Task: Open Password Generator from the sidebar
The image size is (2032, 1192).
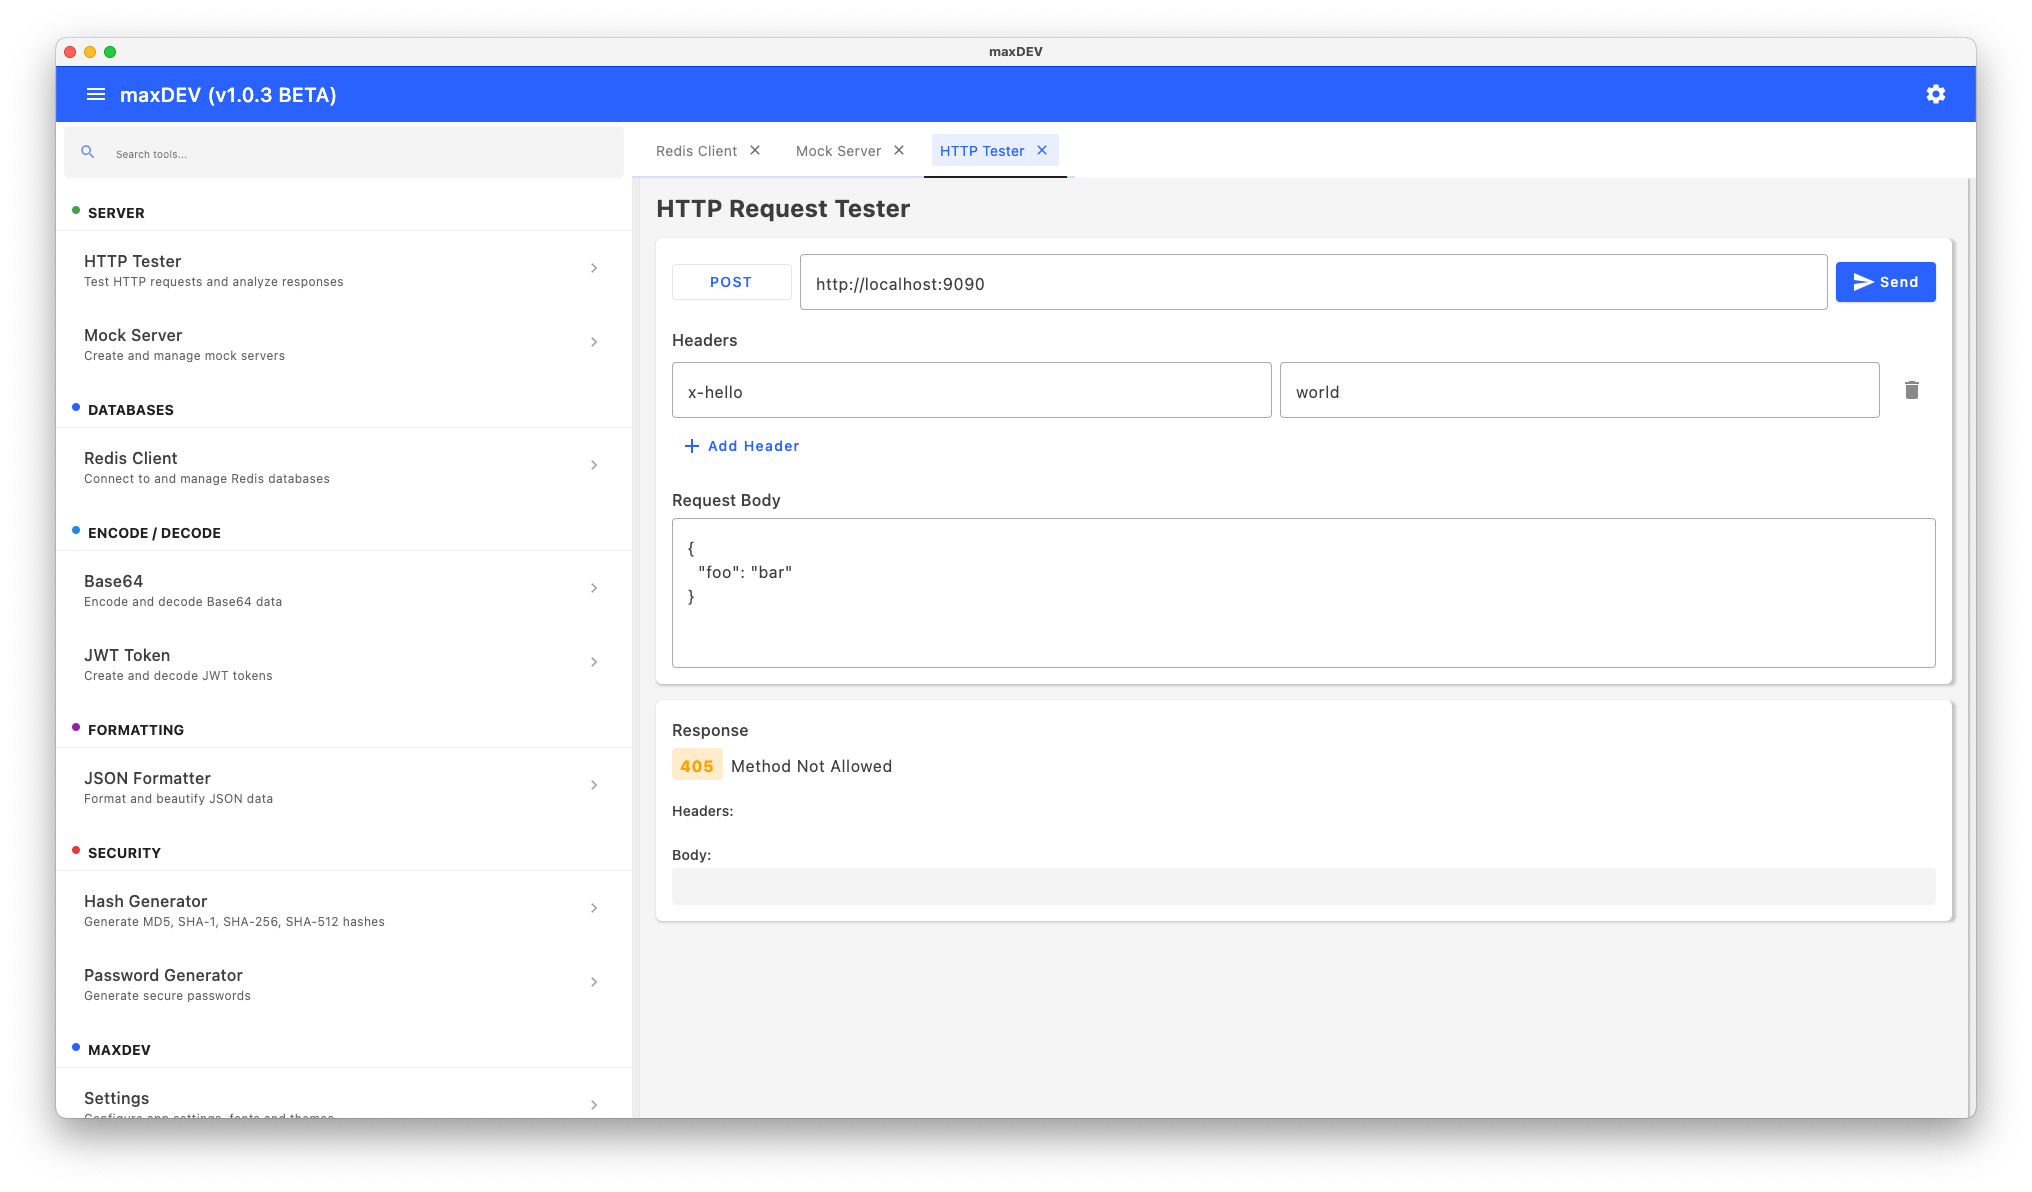Action: point(344,984)
